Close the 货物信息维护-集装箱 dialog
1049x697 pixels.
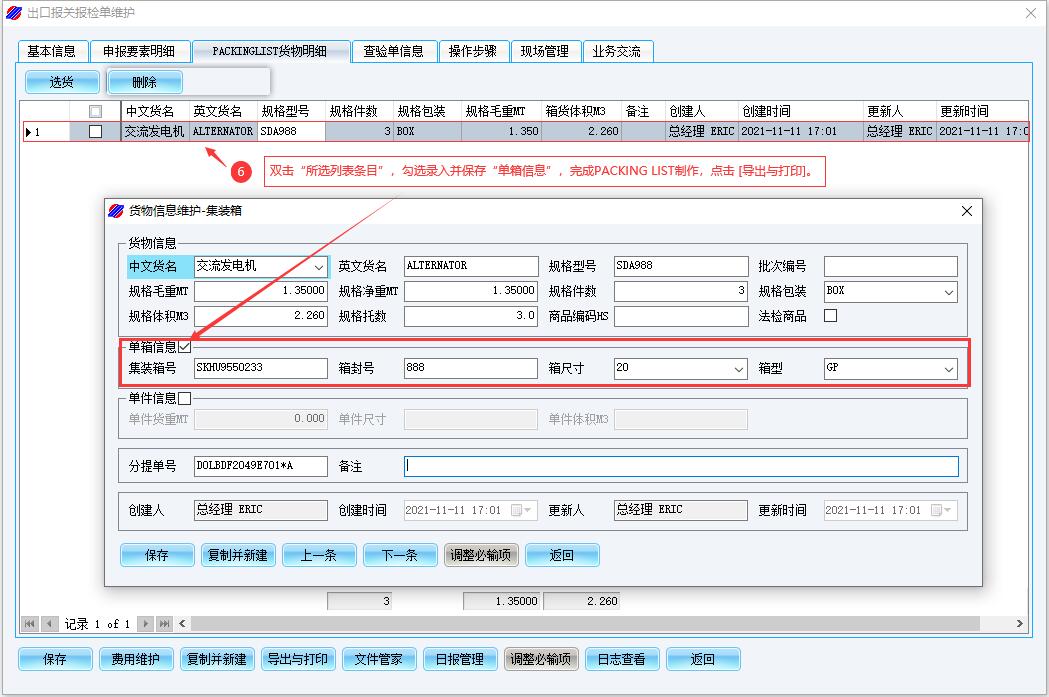coord(966,211)
